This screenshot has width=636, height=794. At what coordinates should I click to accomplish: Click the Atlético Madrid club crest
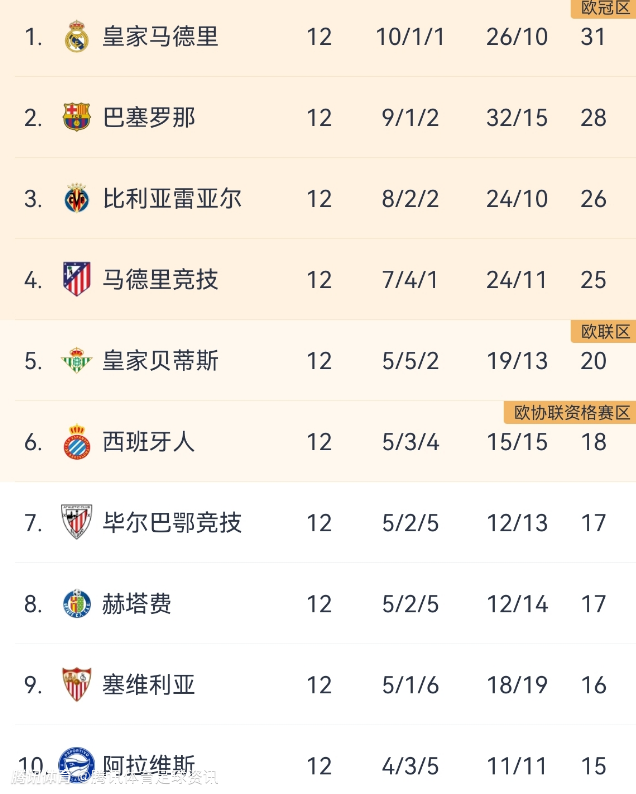click(76, 280)
